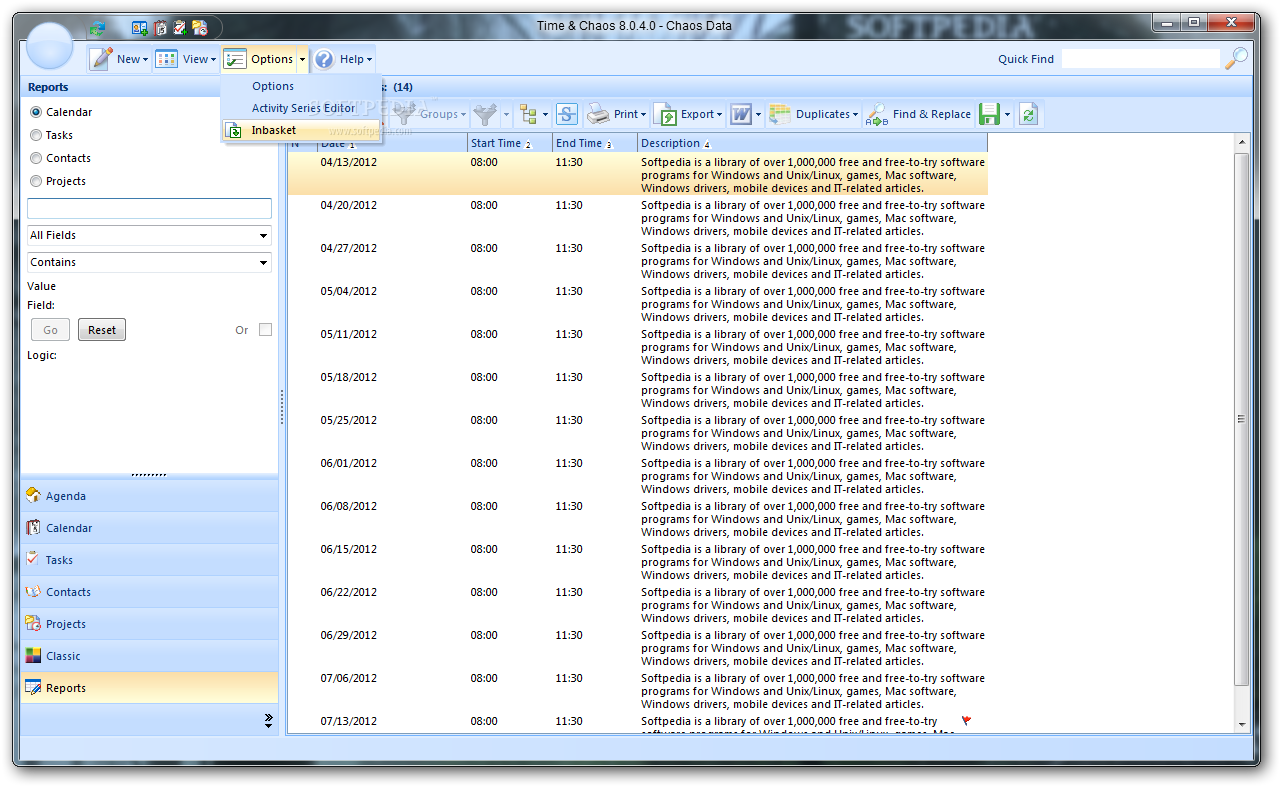Click the Go button
The height and width of the screenshot is (787, 1281).
click(50, 330)
